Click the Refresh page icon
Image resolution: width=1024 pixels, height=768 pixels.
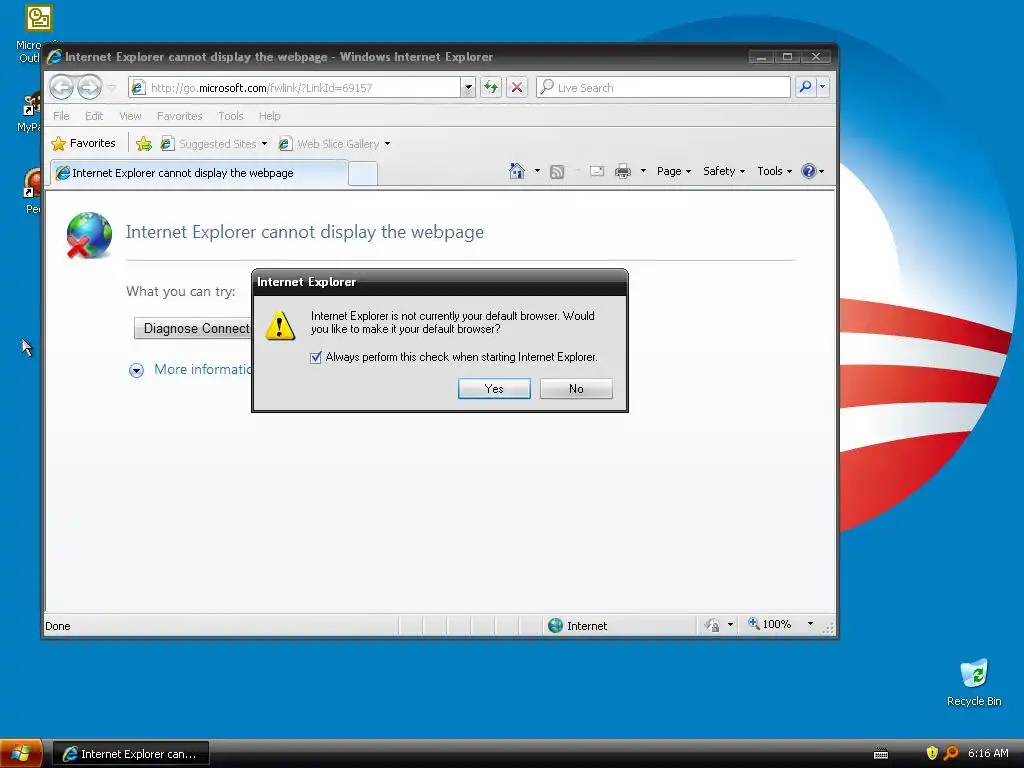click(x=490, y=88)
